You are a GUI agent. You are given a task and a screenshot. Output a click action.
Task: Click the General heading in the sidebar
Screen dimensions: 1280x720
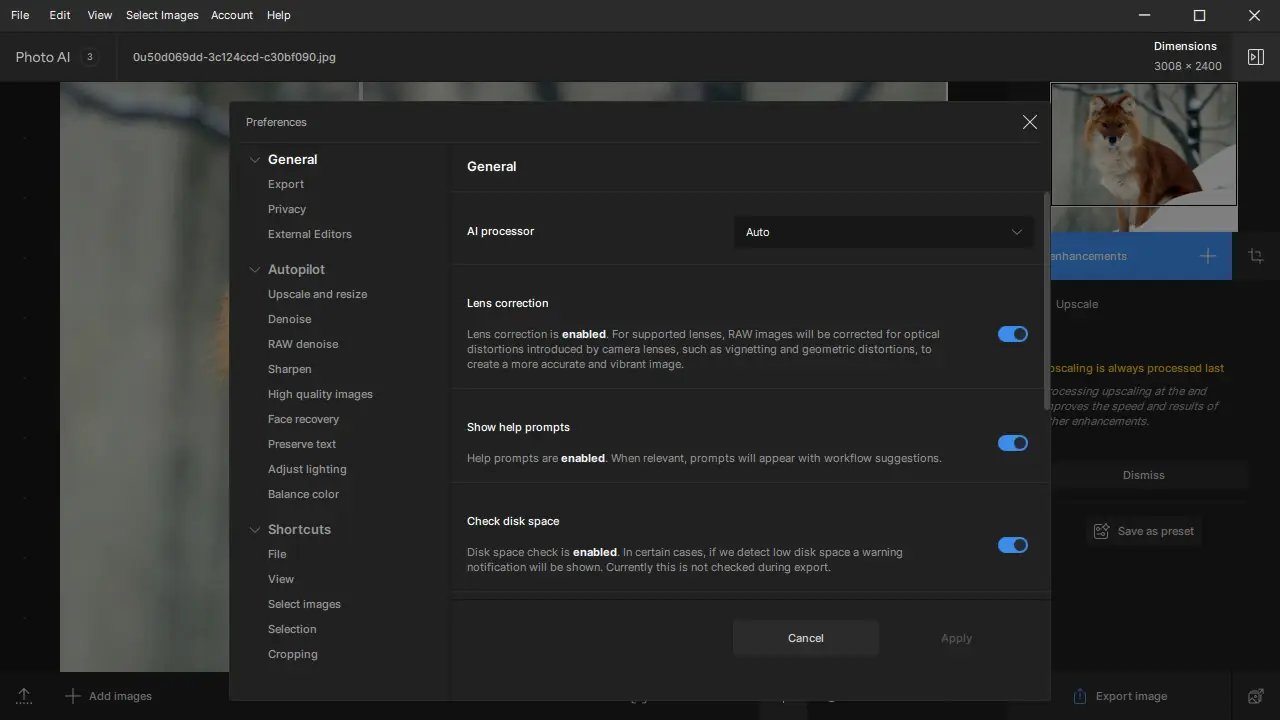[x=293, y=159]
